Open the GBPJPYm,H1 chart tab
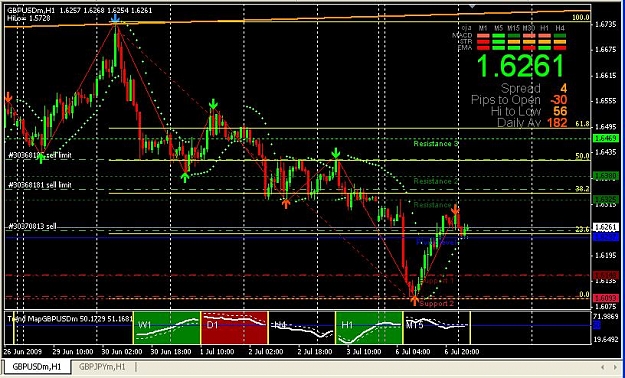The width and height of the screenshot is (625, 378). pos(102,367)
